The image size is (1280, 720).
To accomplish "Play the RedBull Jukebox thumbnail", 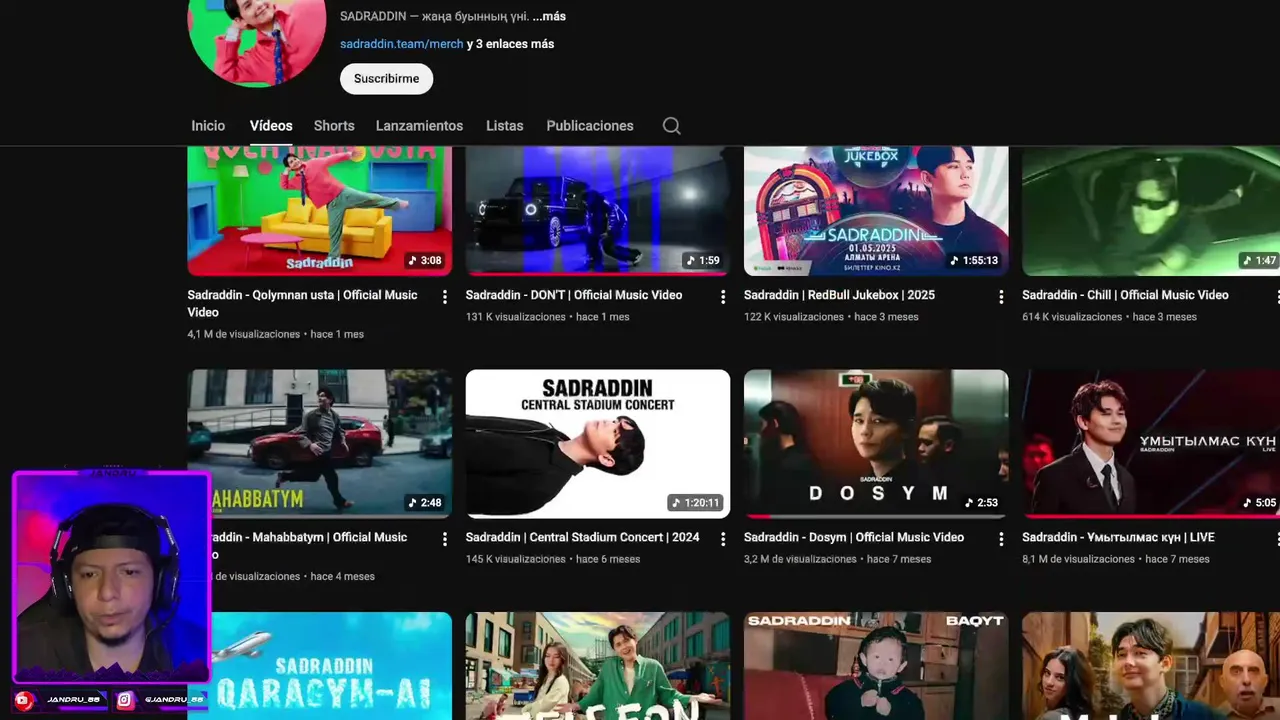I will pyautogui.click(x=876, y=211).
